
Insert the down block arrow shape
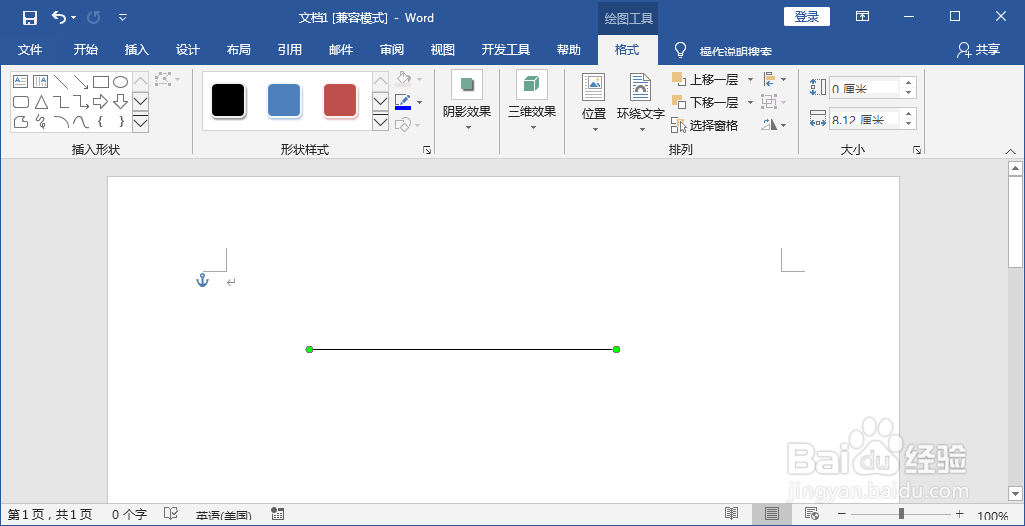coord(120,102)
